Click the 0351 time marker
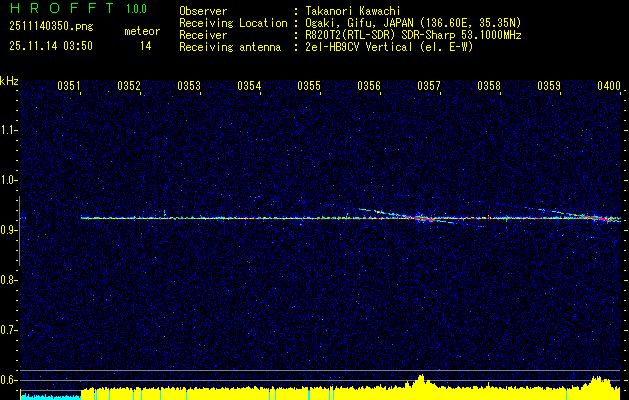The width and height of the screenshot is (629, 400). tap(69, 85)
